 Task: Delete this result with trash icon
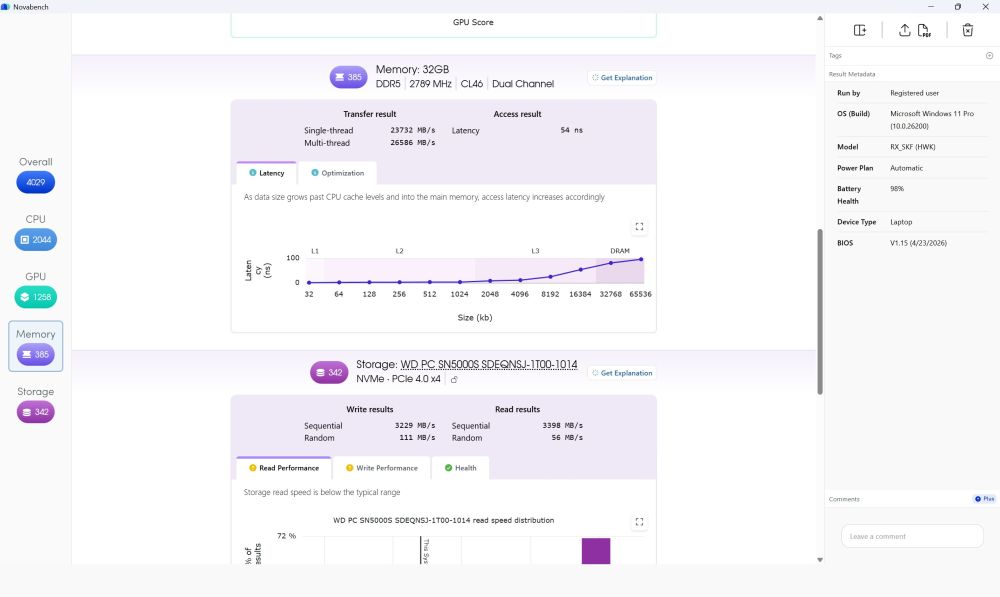[x=967, y=30]
